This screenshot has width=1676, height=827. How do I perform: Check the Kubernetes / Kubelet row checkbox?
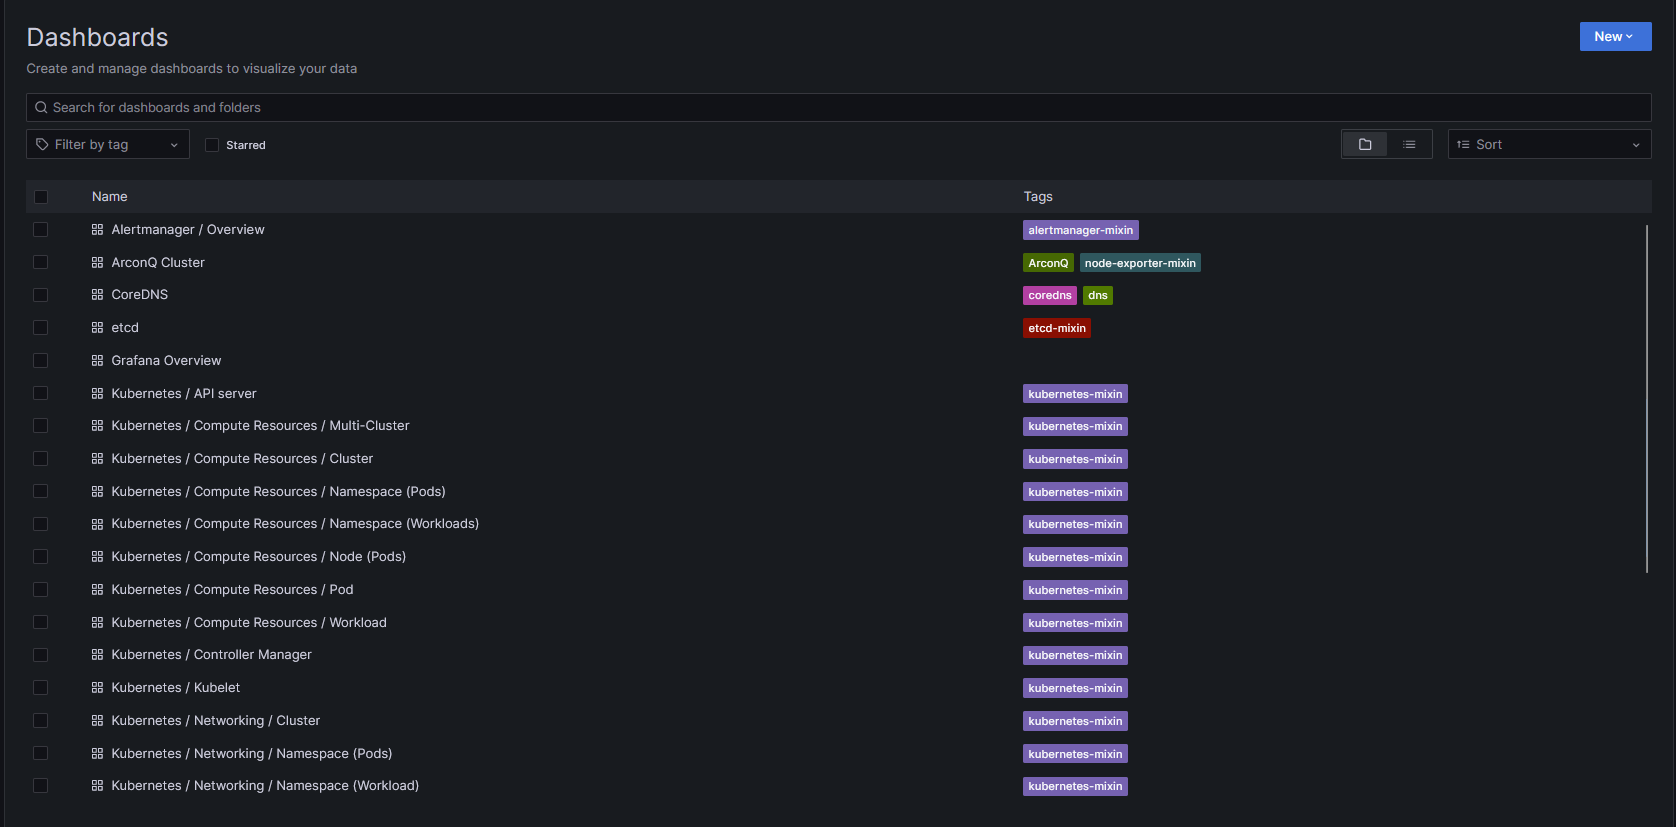(x=41, y=688)
